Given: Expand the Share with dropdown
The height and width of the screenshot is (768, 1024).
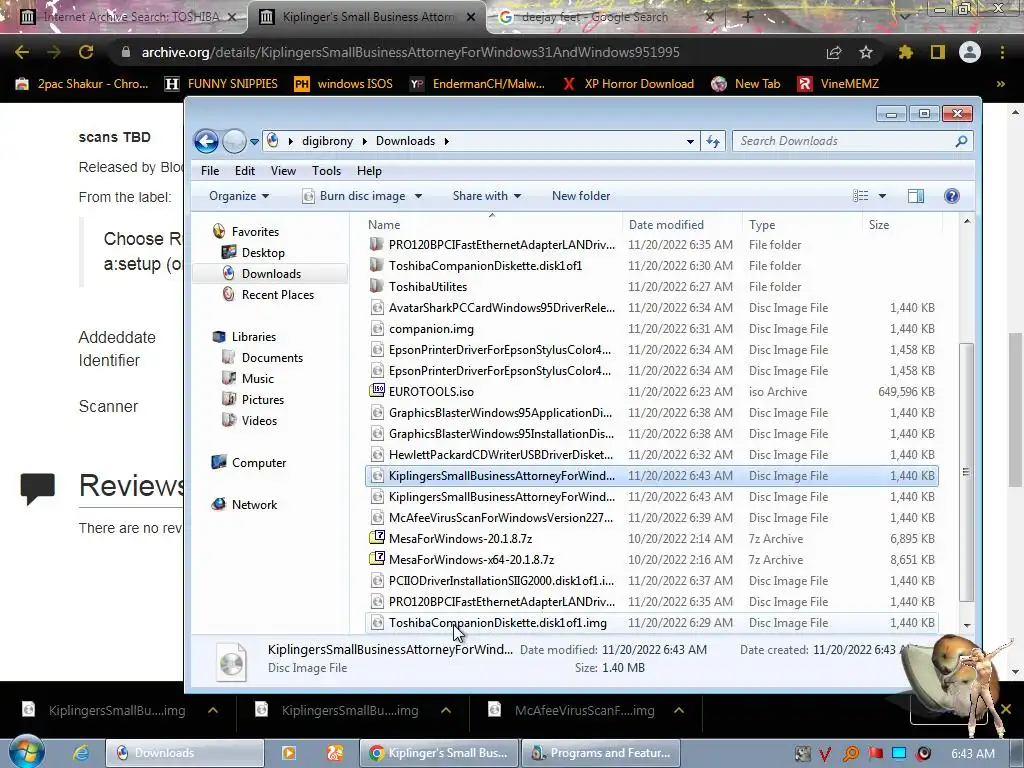Looking at the screenshot, I should pos(487,196).
